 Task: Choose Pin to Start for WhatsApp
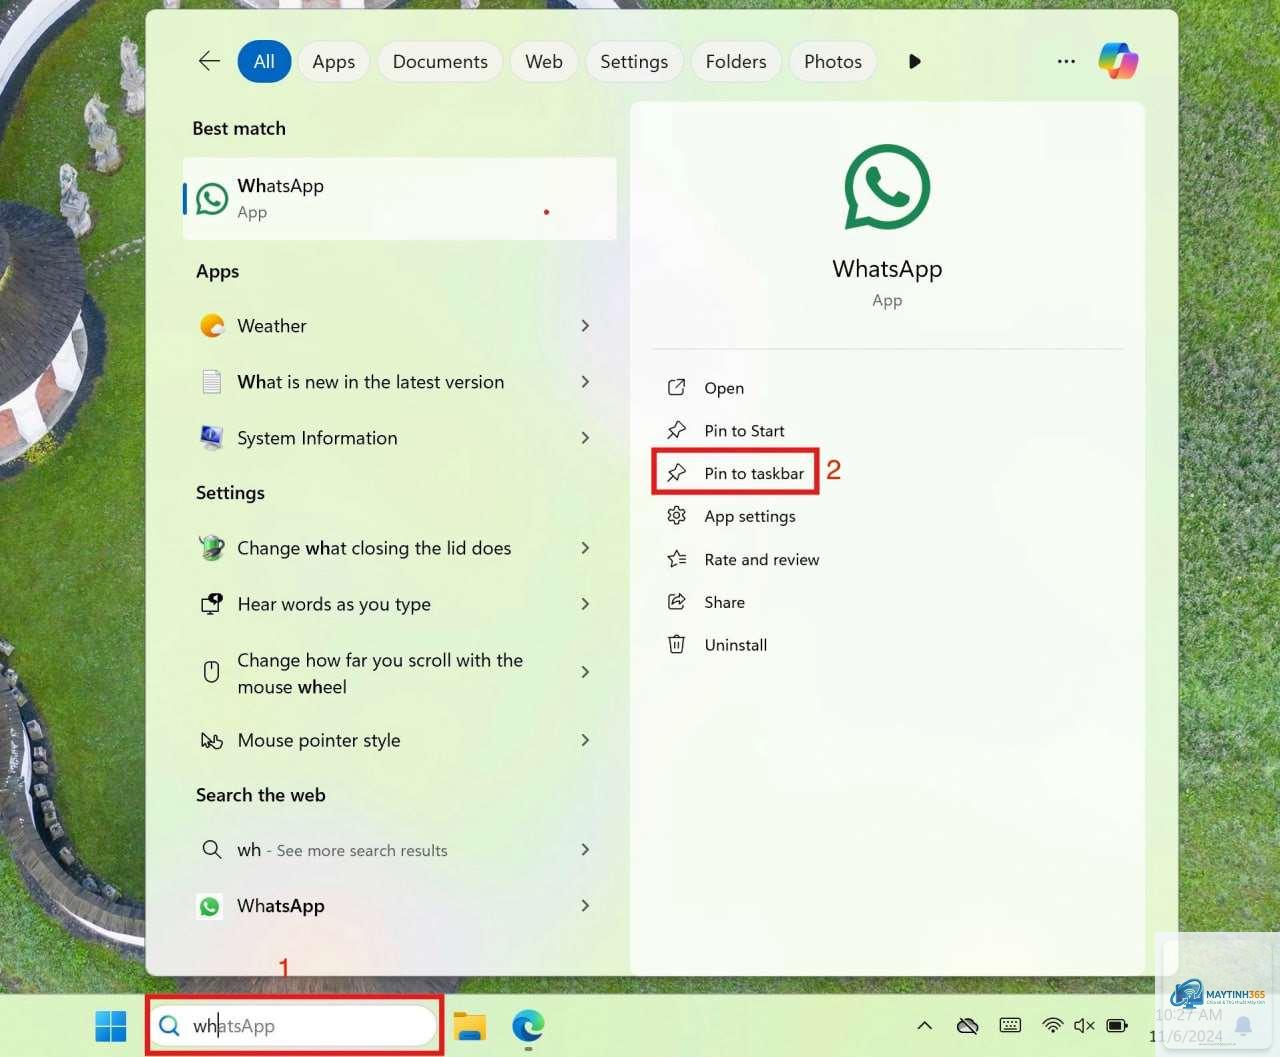(x=744, y=431)
